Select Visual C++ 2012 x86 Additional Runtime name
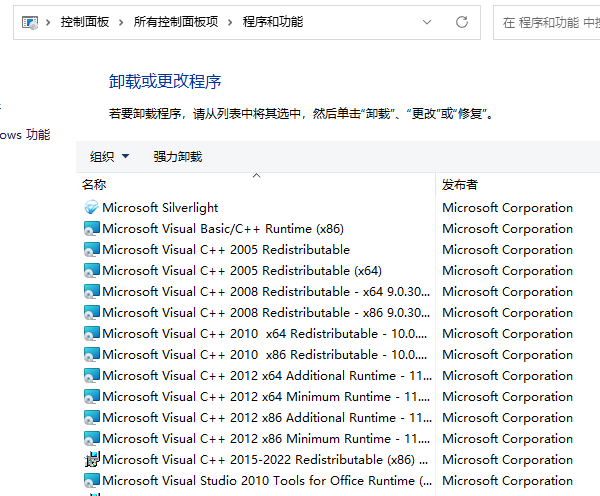 tap(267, 418)
